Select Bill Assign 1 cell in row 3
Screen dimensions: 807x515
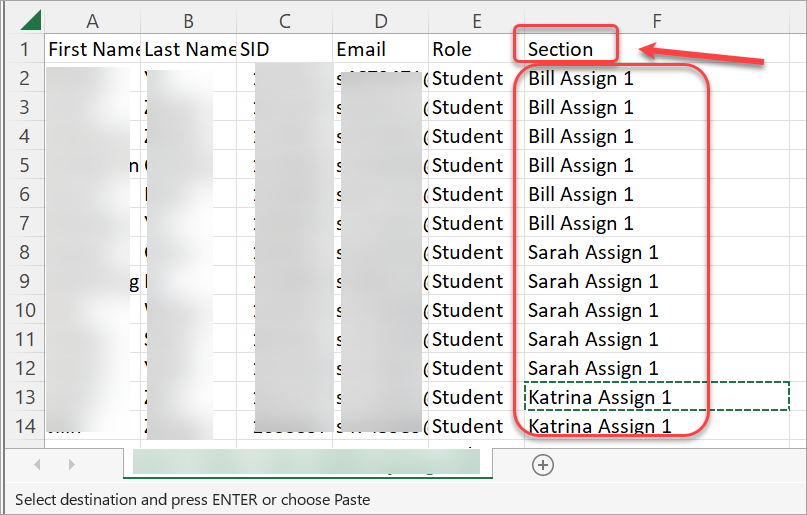click(657, 106)
